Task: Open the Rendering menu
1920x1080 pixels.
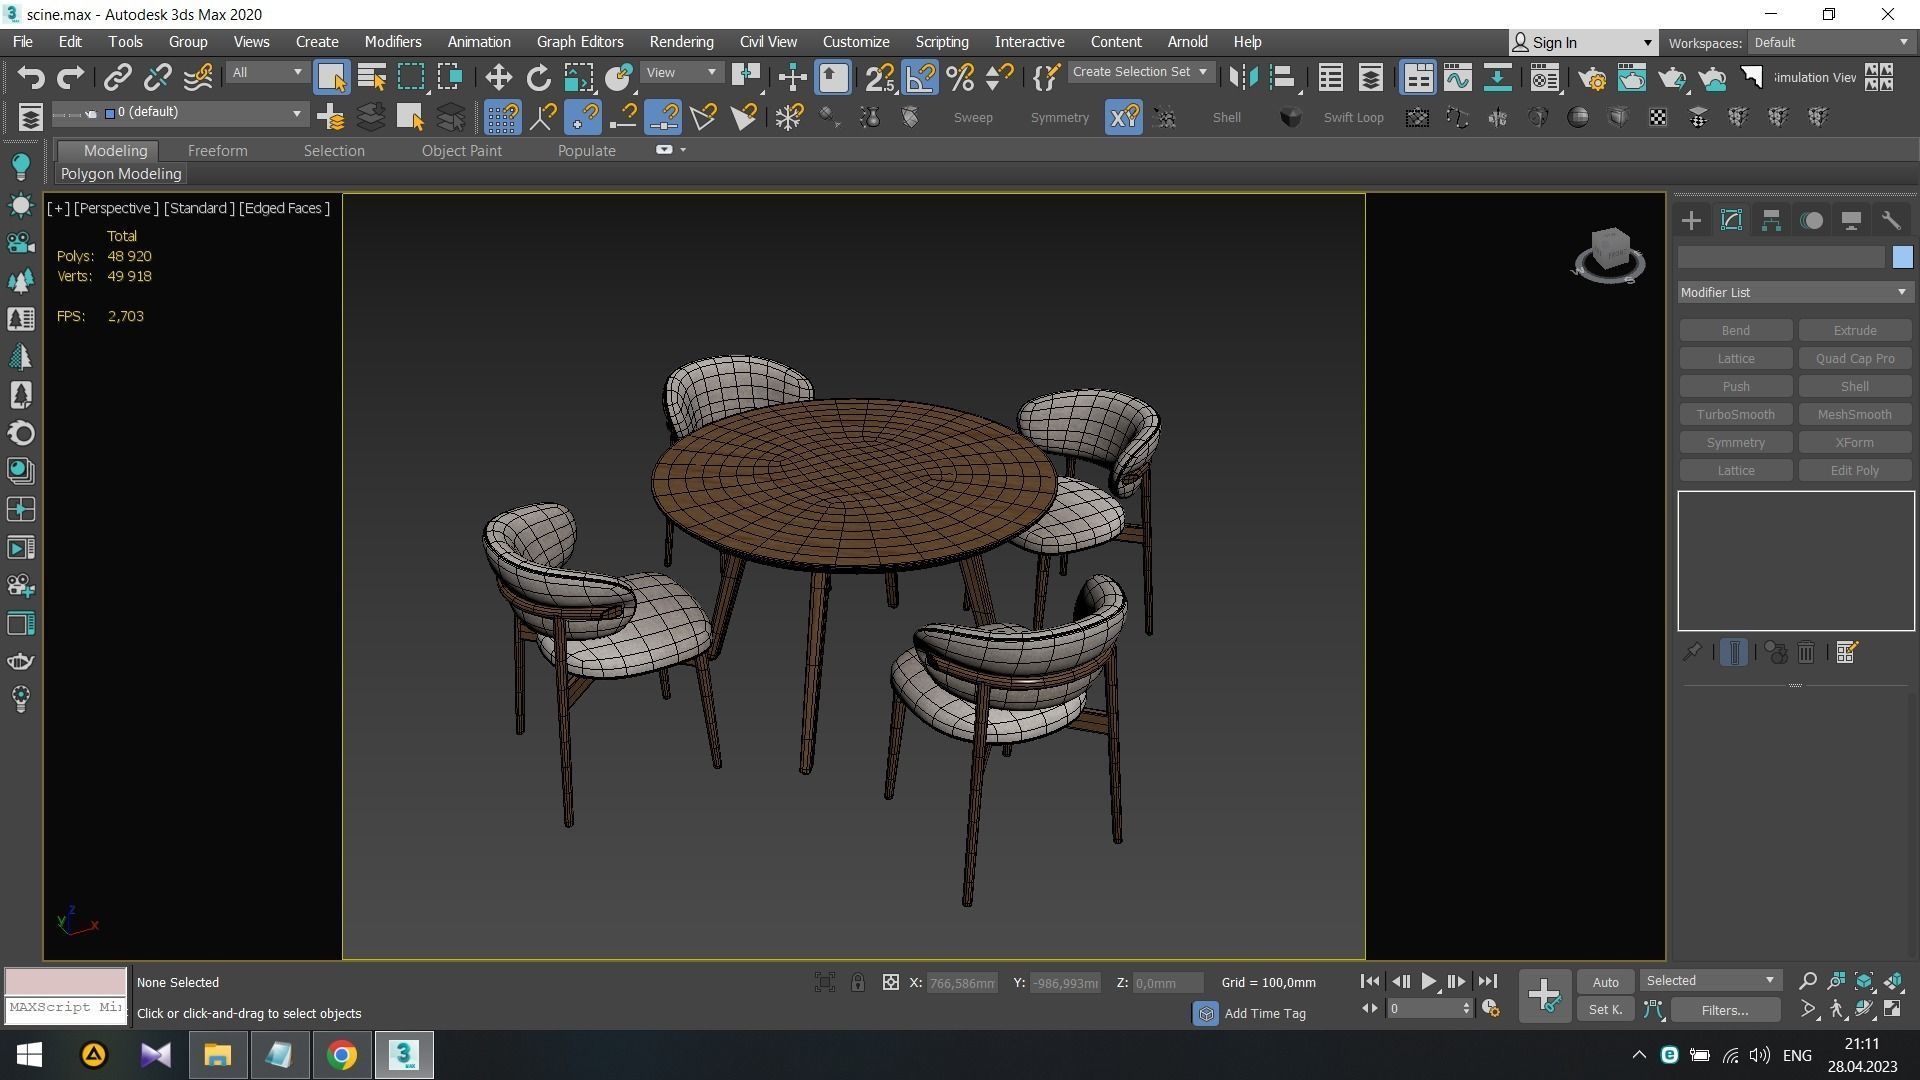Action: click(681, 42)
